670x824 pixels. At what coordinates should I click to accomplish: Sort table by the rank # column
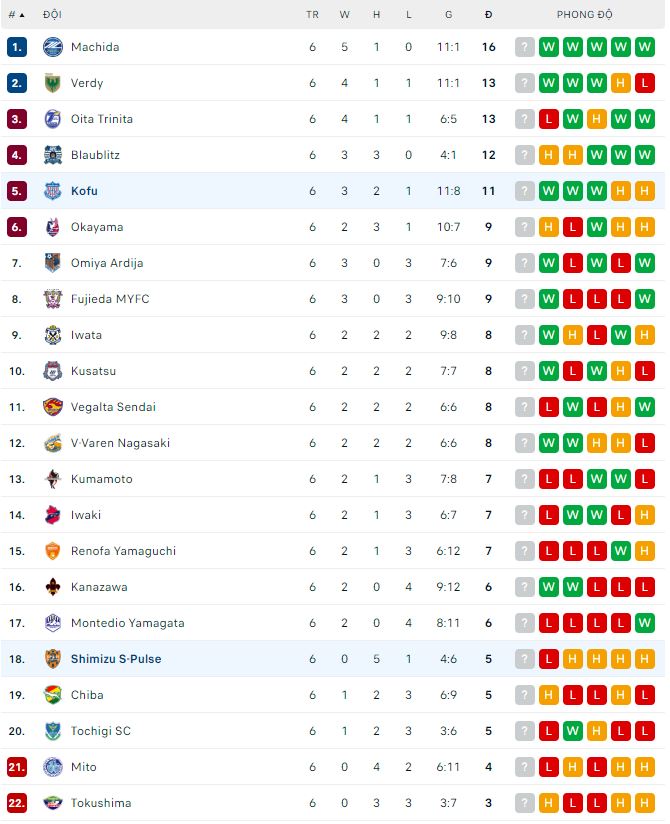(x=16, y=15)
